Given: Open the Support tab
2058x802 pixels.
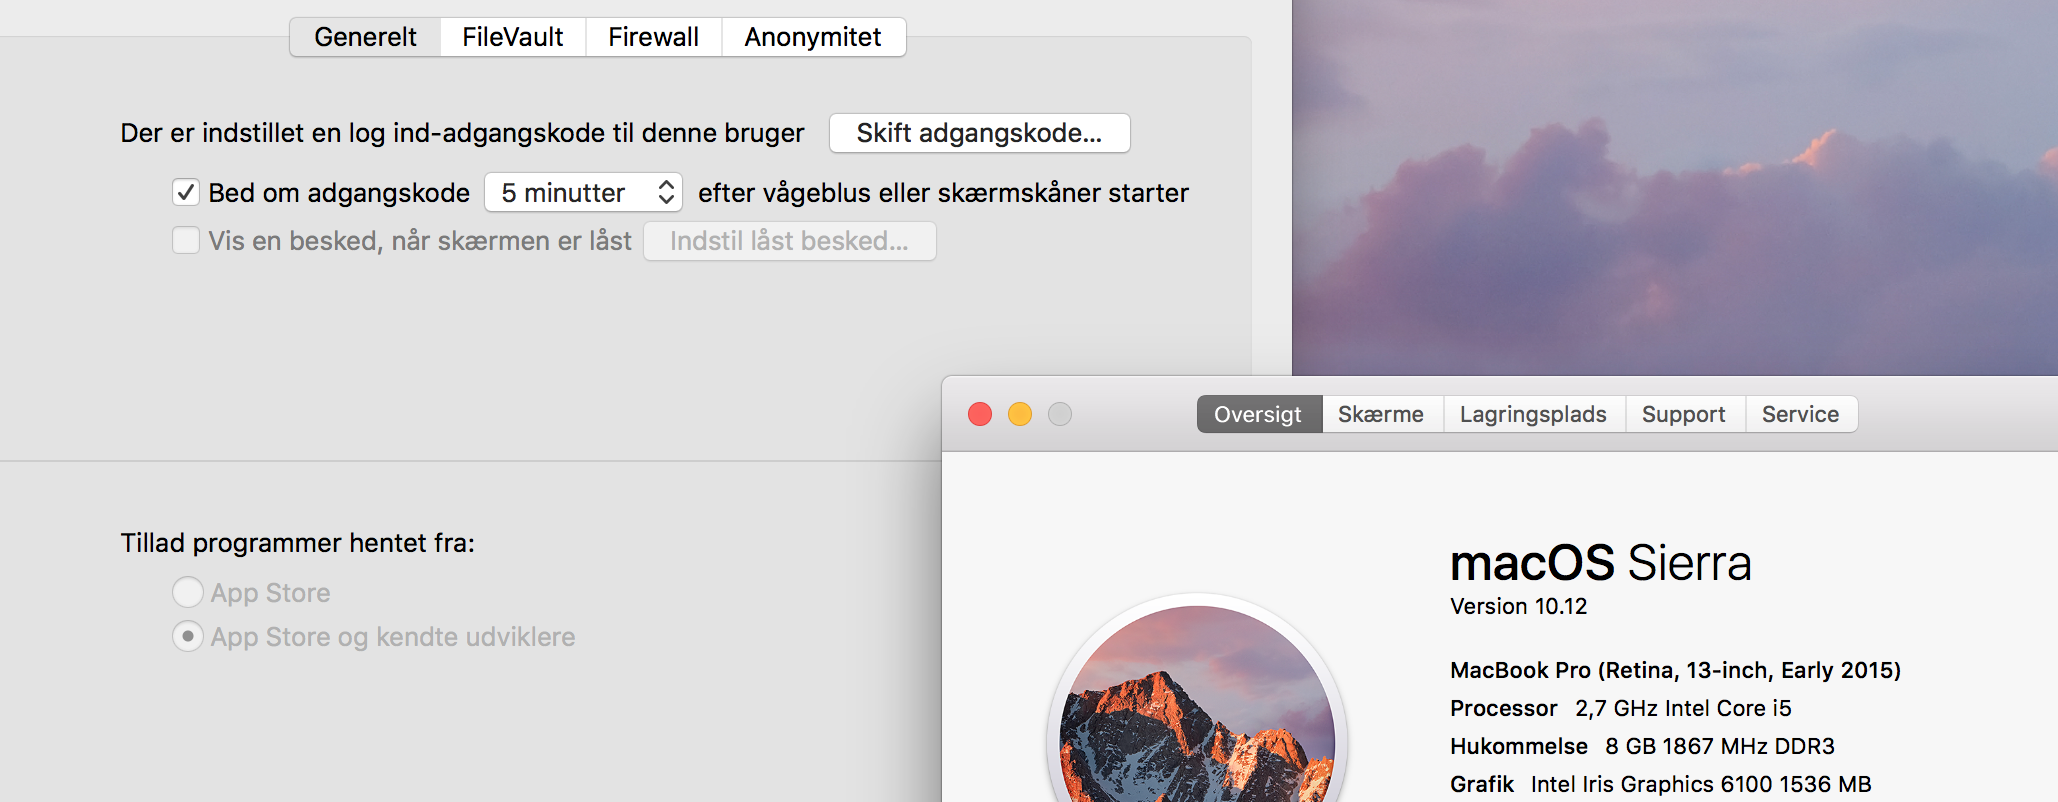Looking at the screenshot, I should [x=1685, y=414].
